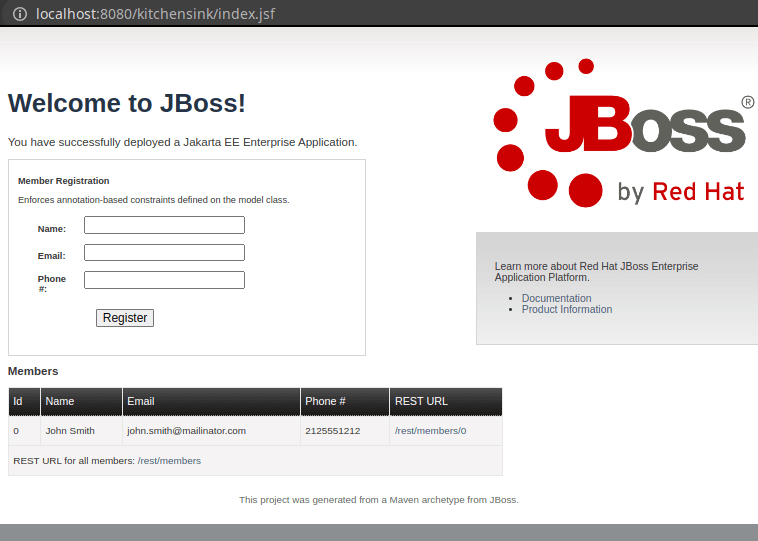Click the successfully deployed Jakarta EE text
Screen dimensions: 758x541
pyautogui.click(x=182, y=142)
